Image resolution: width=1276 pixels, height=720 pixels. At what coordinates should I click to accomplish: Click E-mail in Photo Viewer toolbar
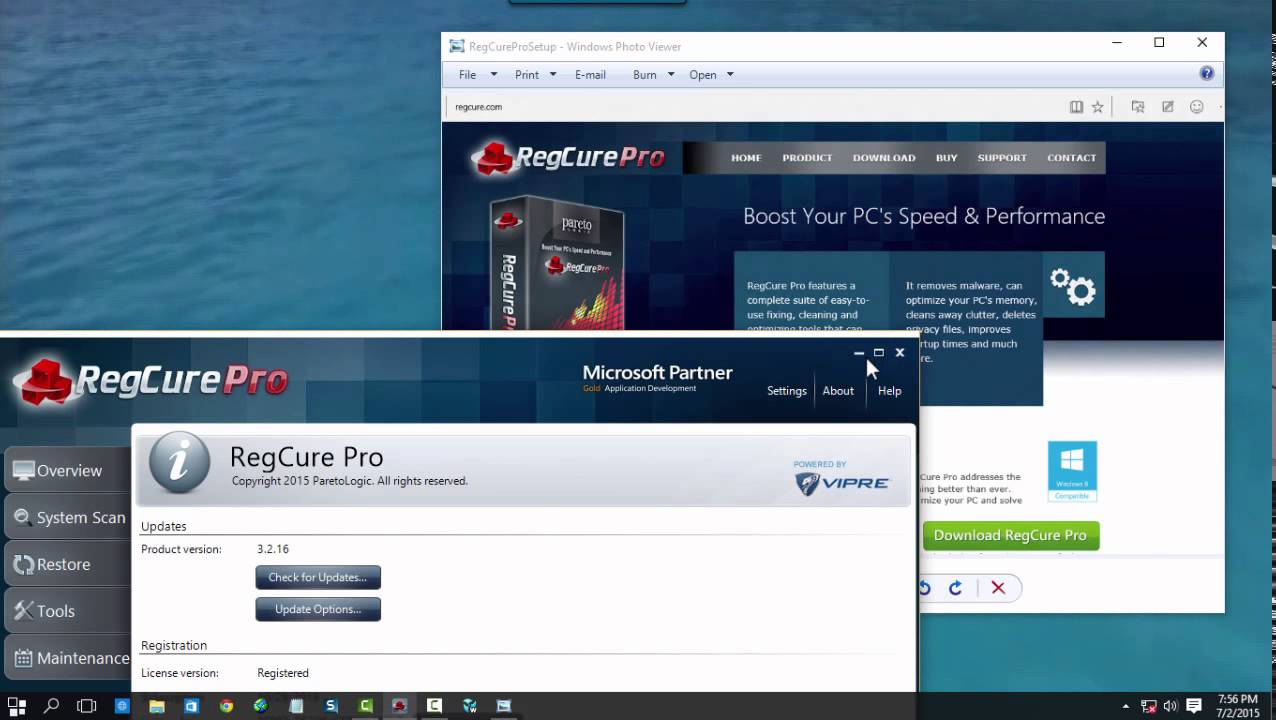click(590, 75)
